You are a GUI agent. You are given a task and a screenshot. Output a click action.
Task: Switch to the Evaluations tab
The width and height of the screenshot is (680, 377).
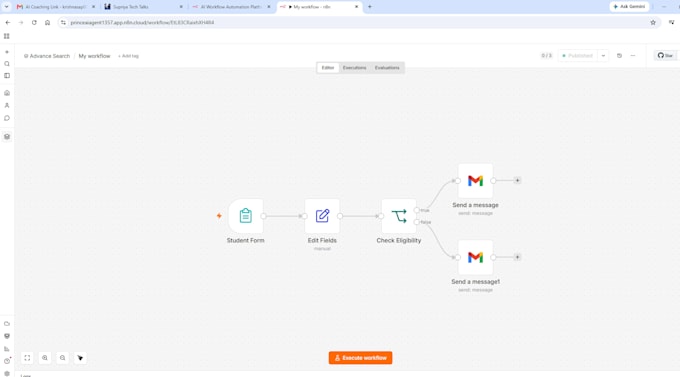(x=387, y=68)
